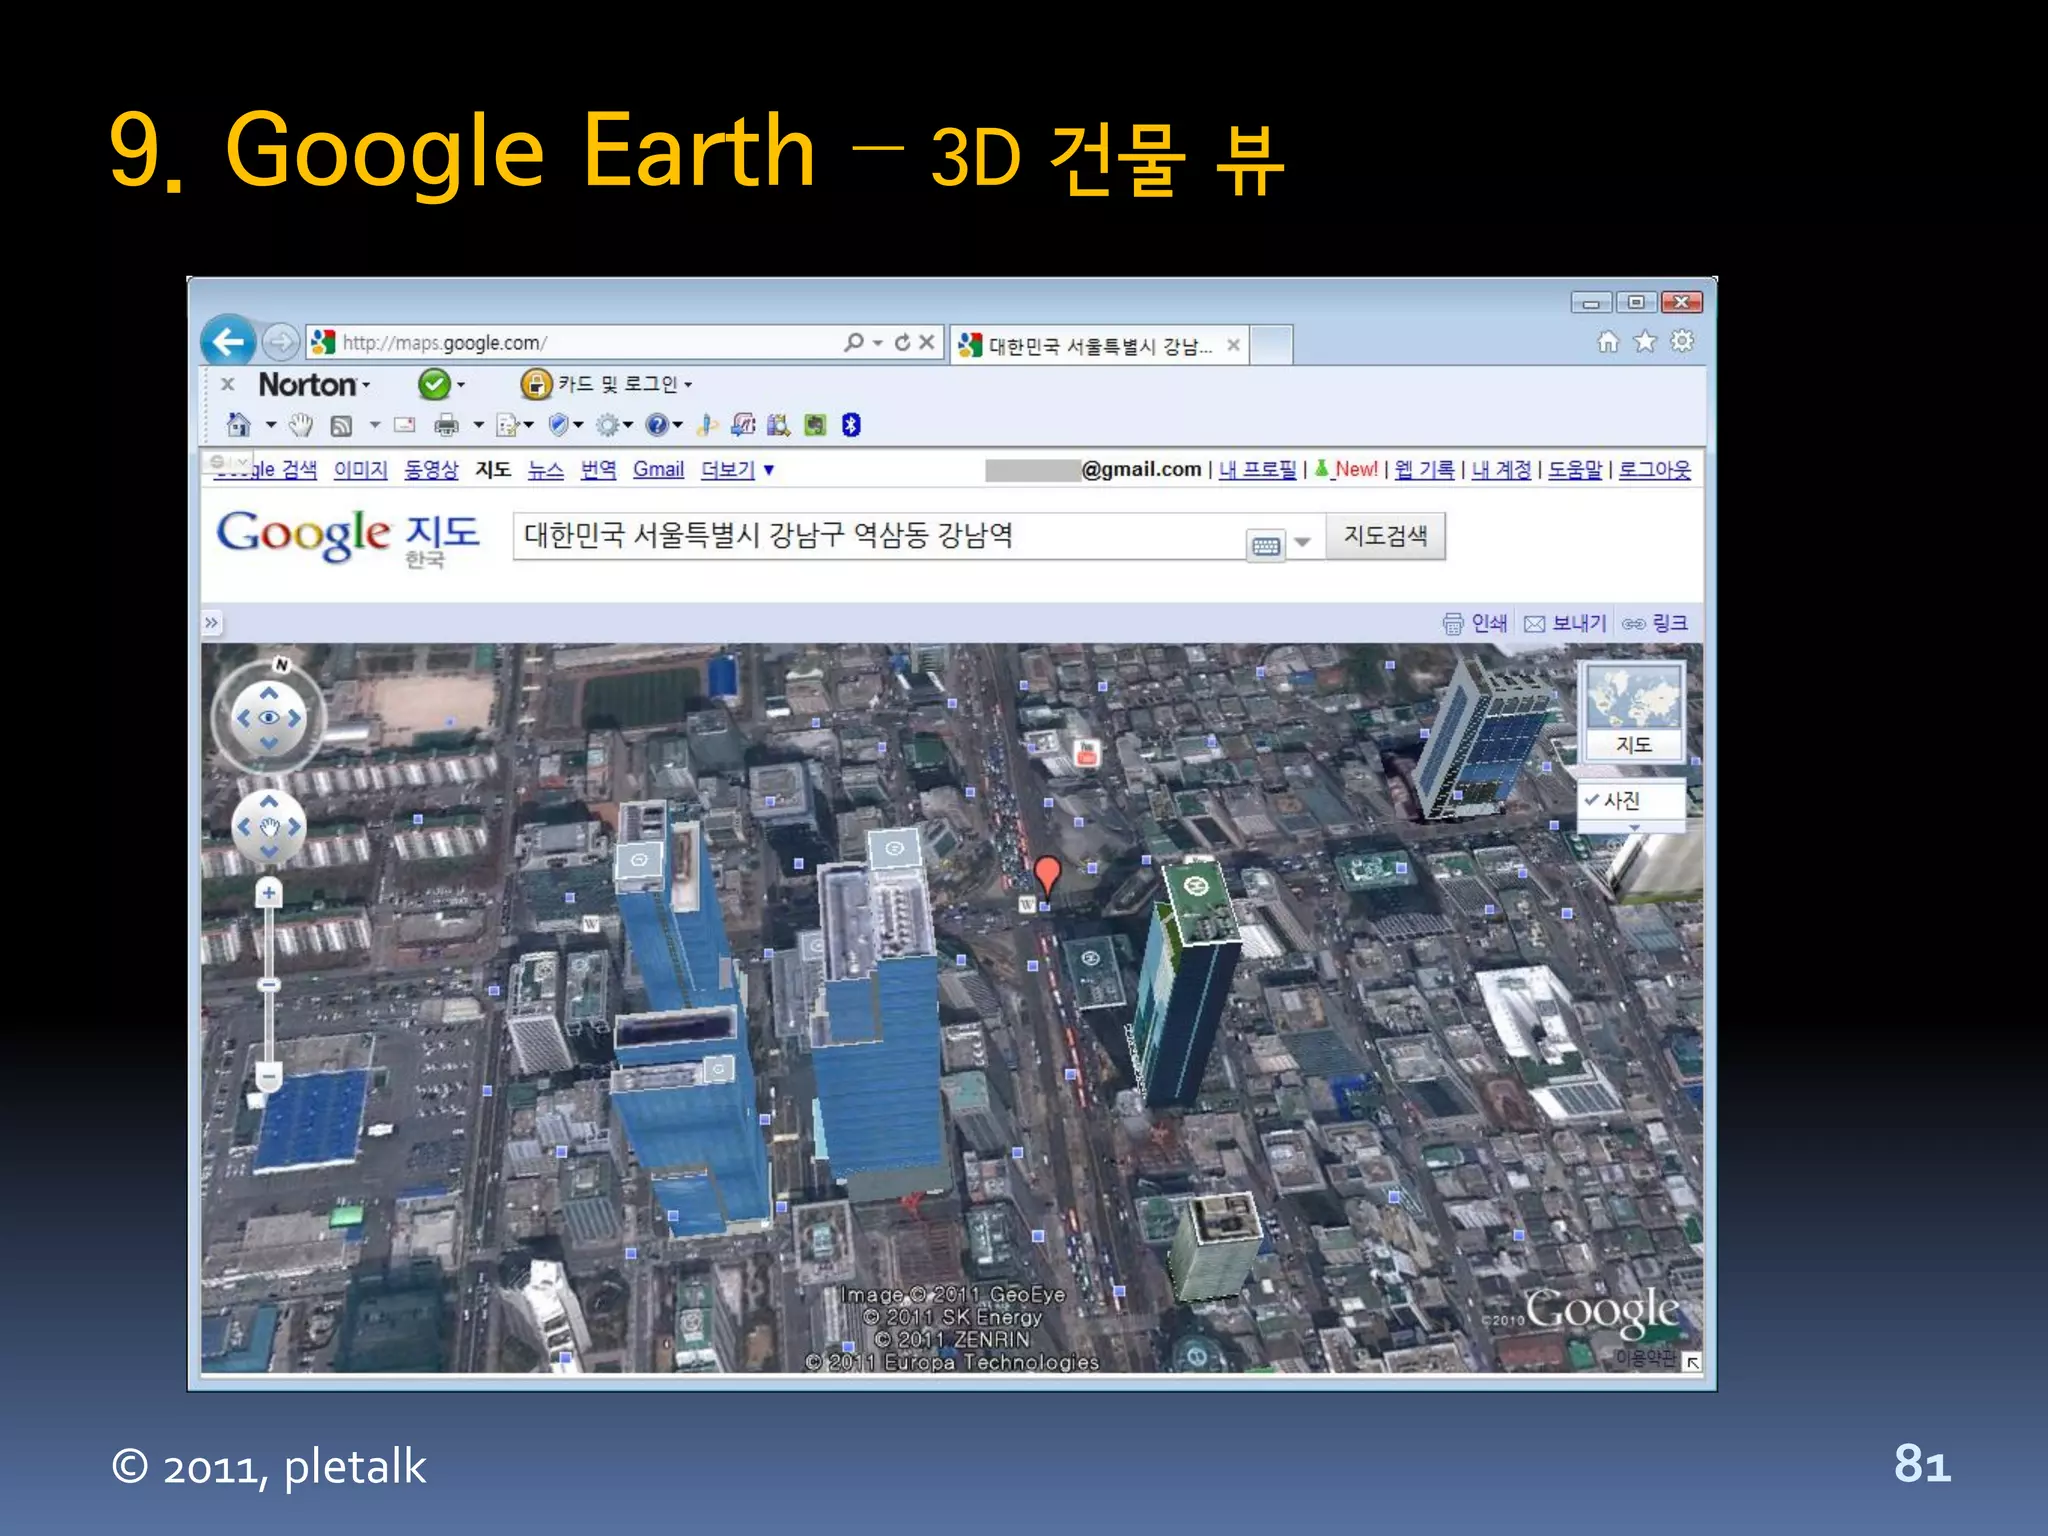Open the Norton toolbar menu
The width and height of the screenshot is (2048, 1536).
point(314,384)
